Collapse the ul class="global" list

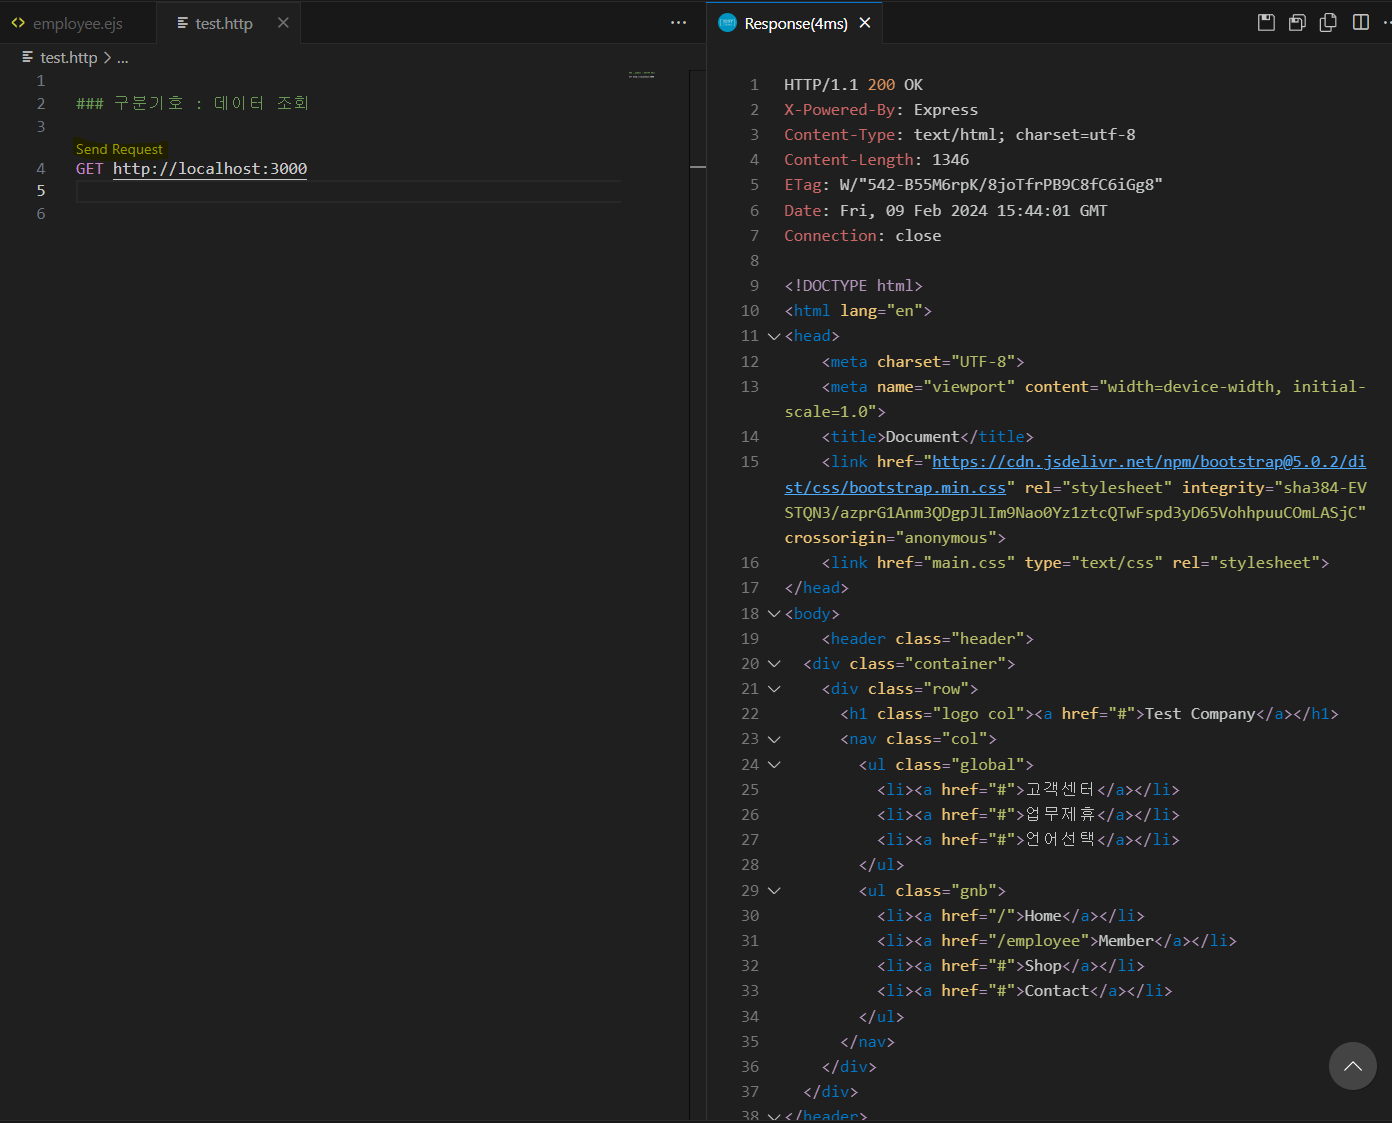pos(774,764)
